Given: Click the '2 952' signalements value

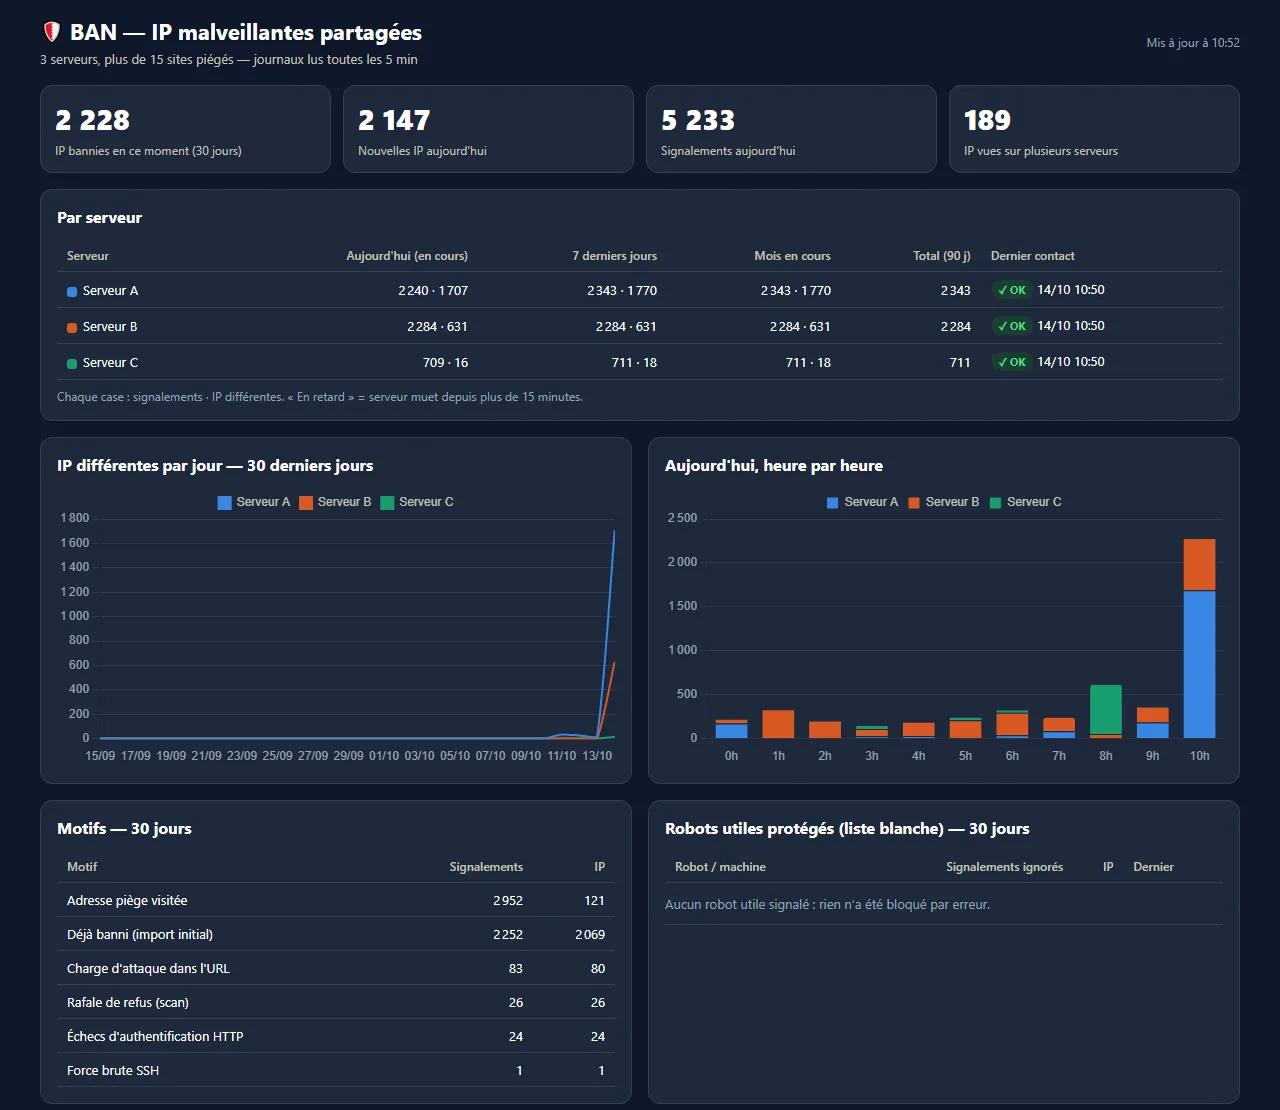Looking at the screenshot, I should [x=508, y=901].
